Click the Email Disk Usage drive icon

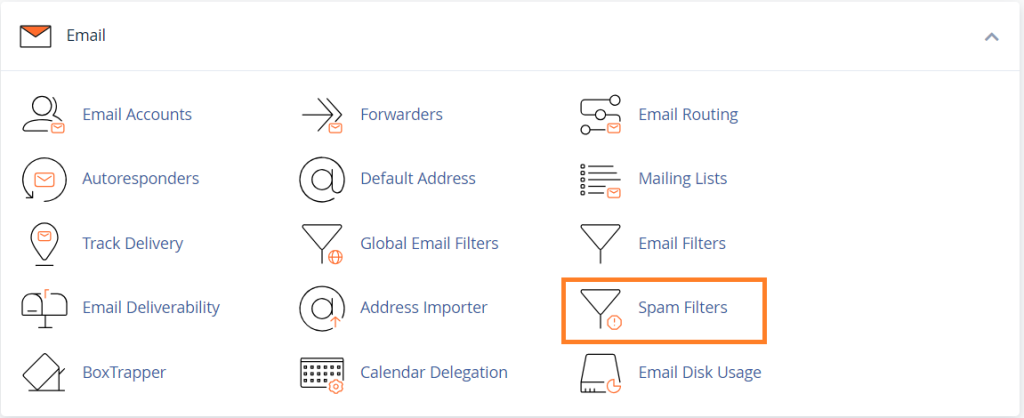click(x=600, y=374)
